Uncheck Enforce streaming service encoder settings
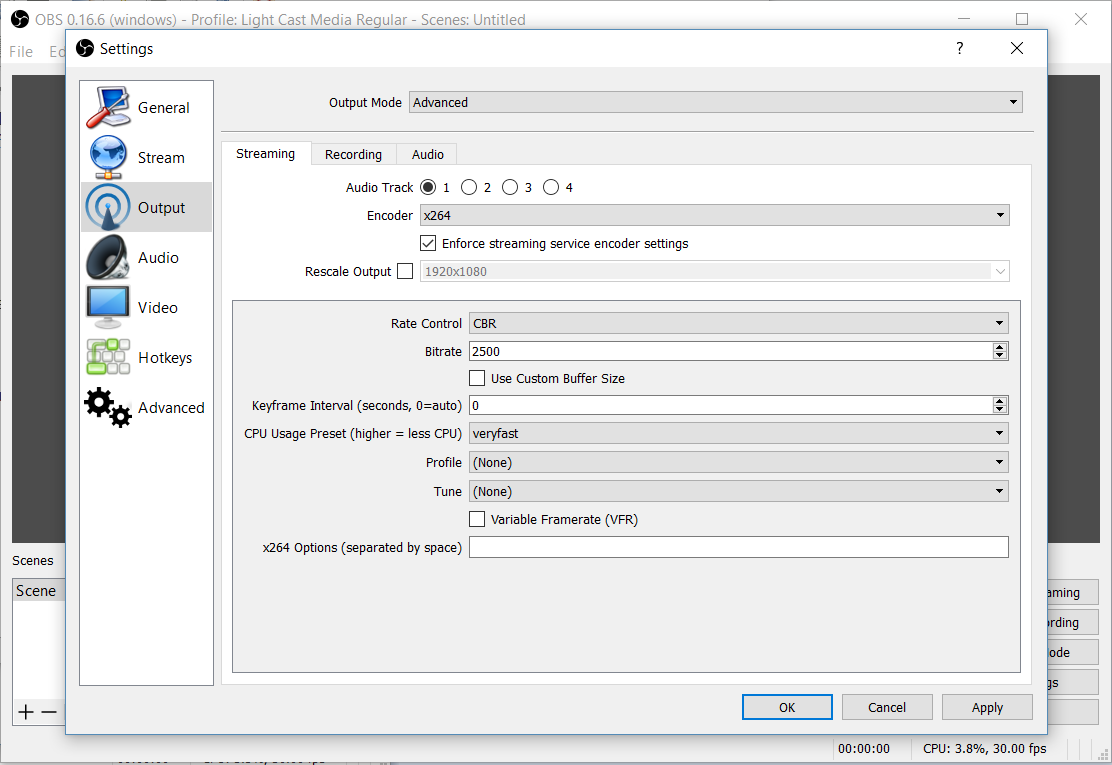The width and height of the screenshot is (1112, 765). pyautogui.click(x=428, y=243)
